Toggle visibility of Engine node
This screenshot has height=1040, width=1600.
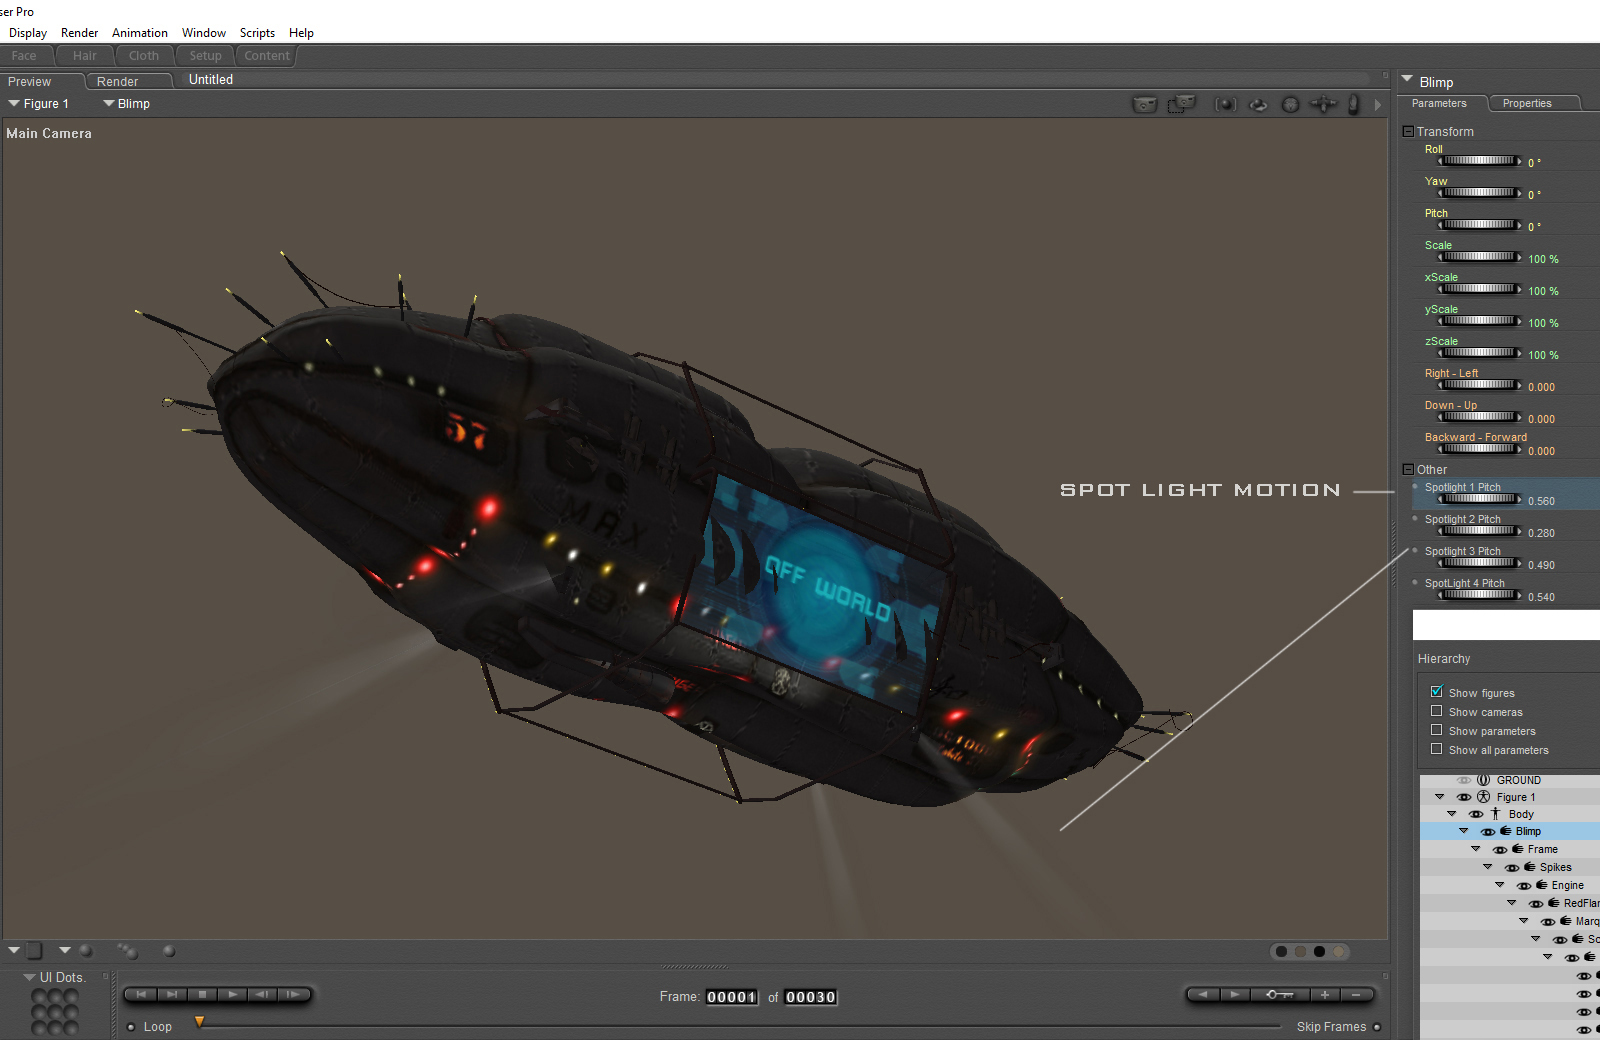1524,886
